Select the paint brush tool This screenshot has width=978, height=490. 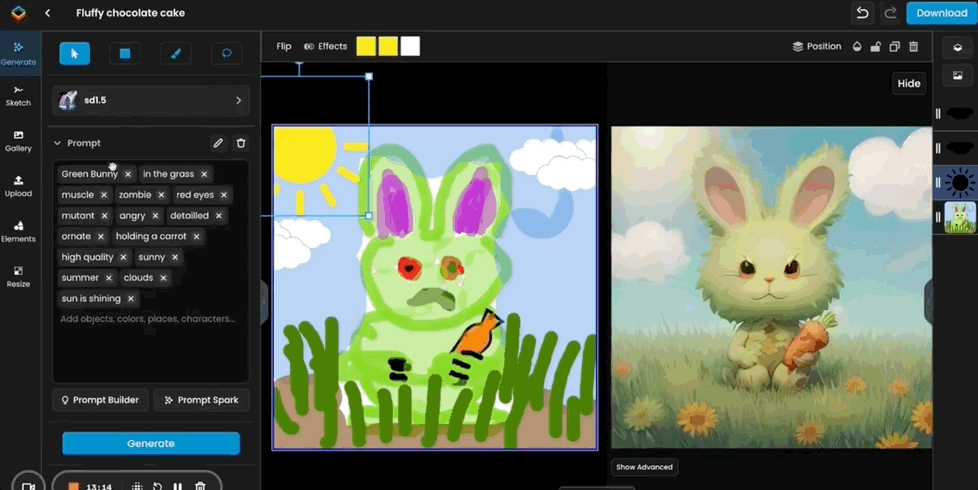(x=176, y=54)
